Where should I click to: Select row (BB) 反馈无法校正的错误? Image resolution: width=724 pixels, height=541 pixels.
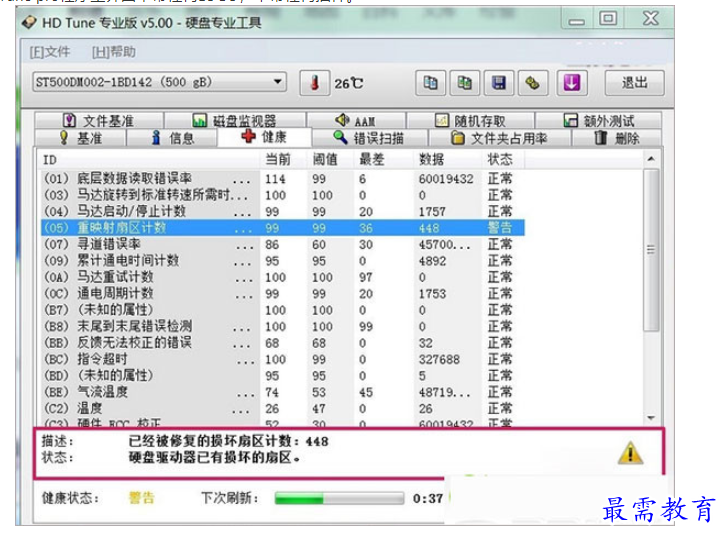[x=283, y=343]
